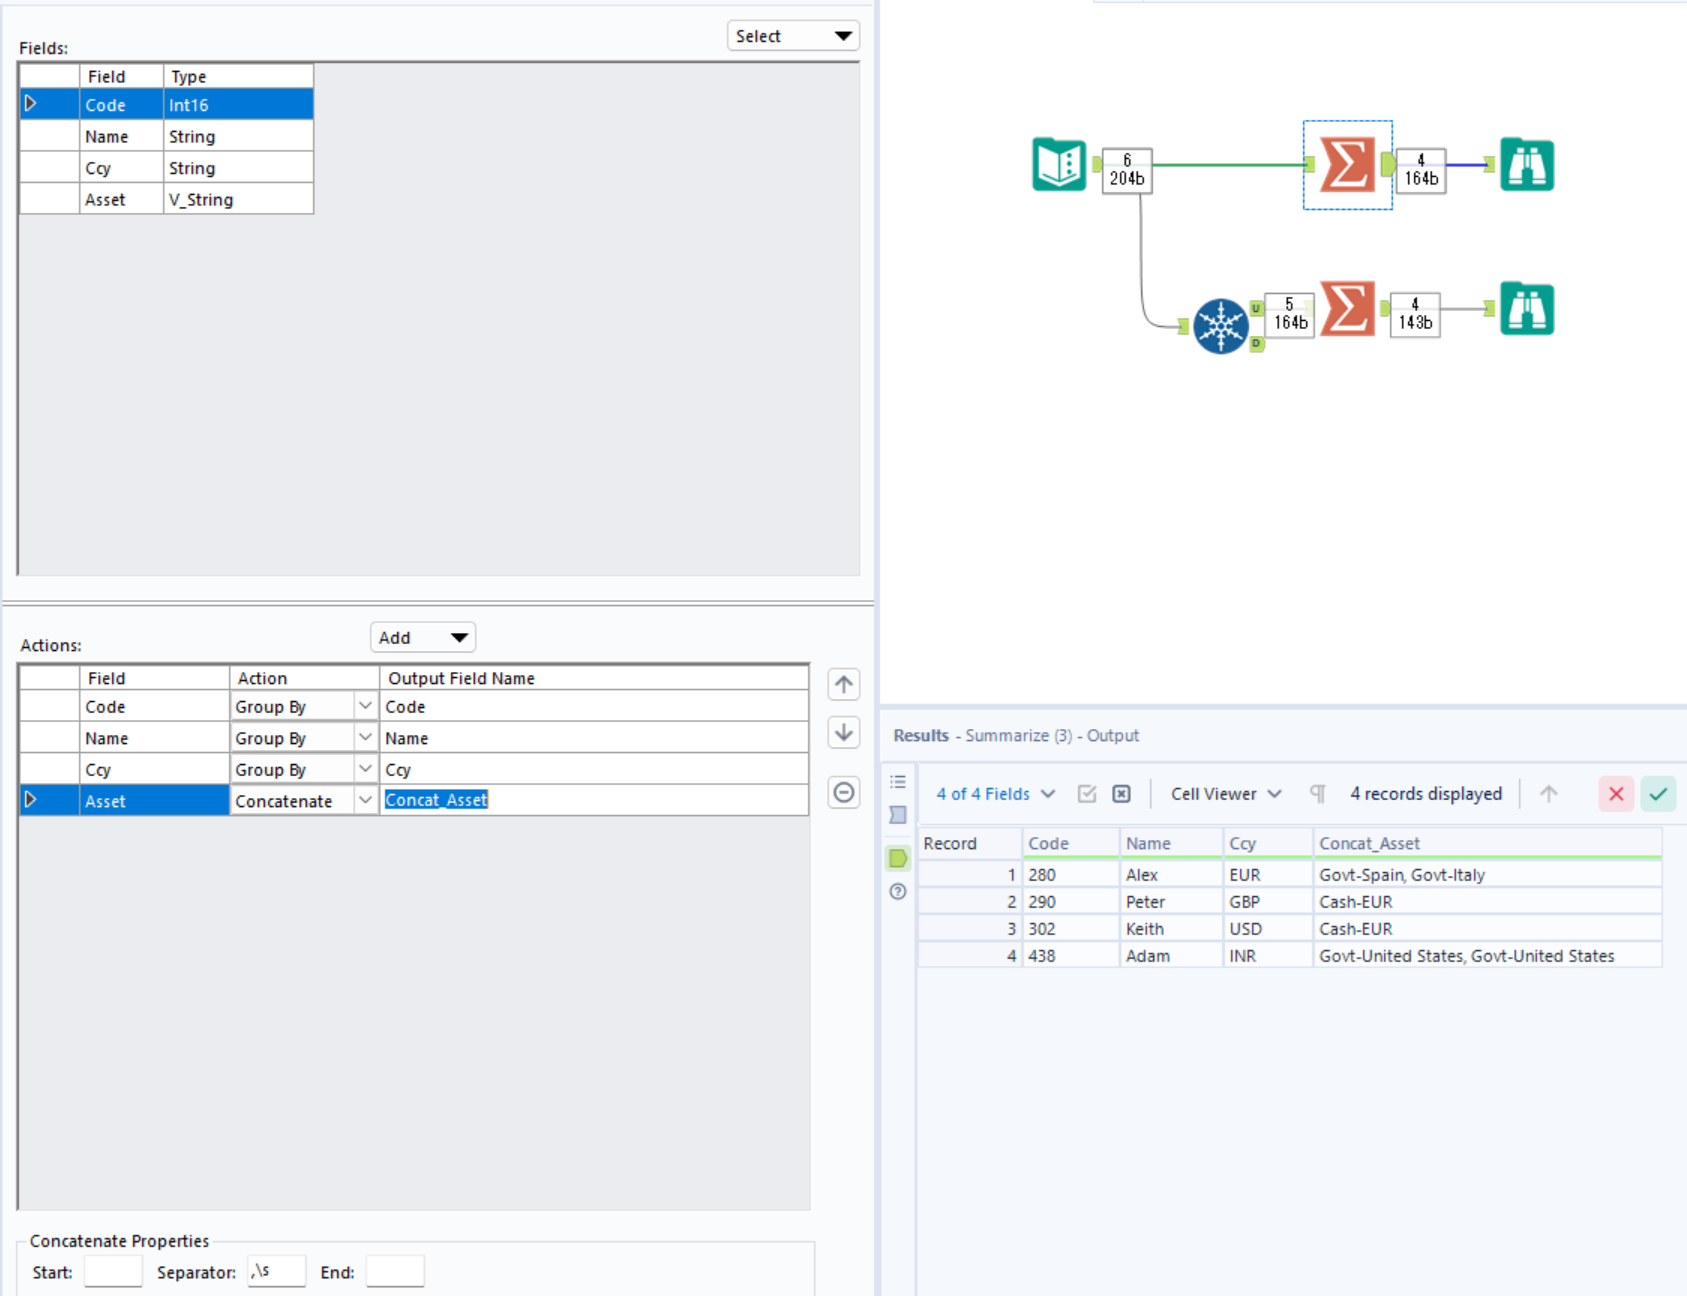
Task: Select the Input Data book tool on canvas
Action: pyautogui.click(x=1058, y=165)
